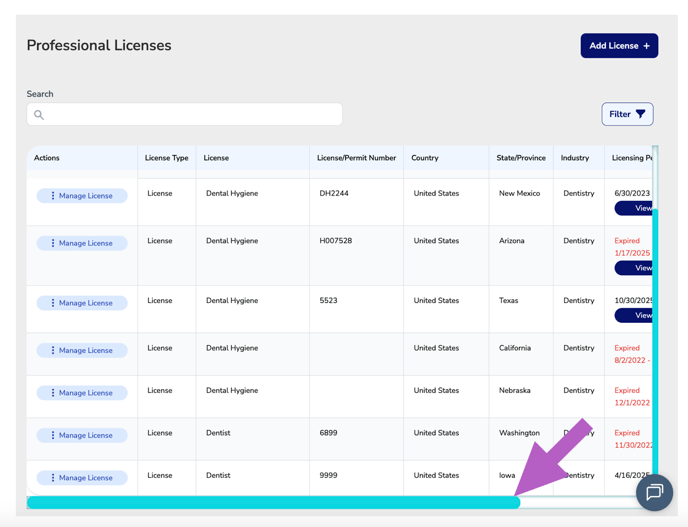Open Manage License menu for Nebraska row

(x=82, y=393)
